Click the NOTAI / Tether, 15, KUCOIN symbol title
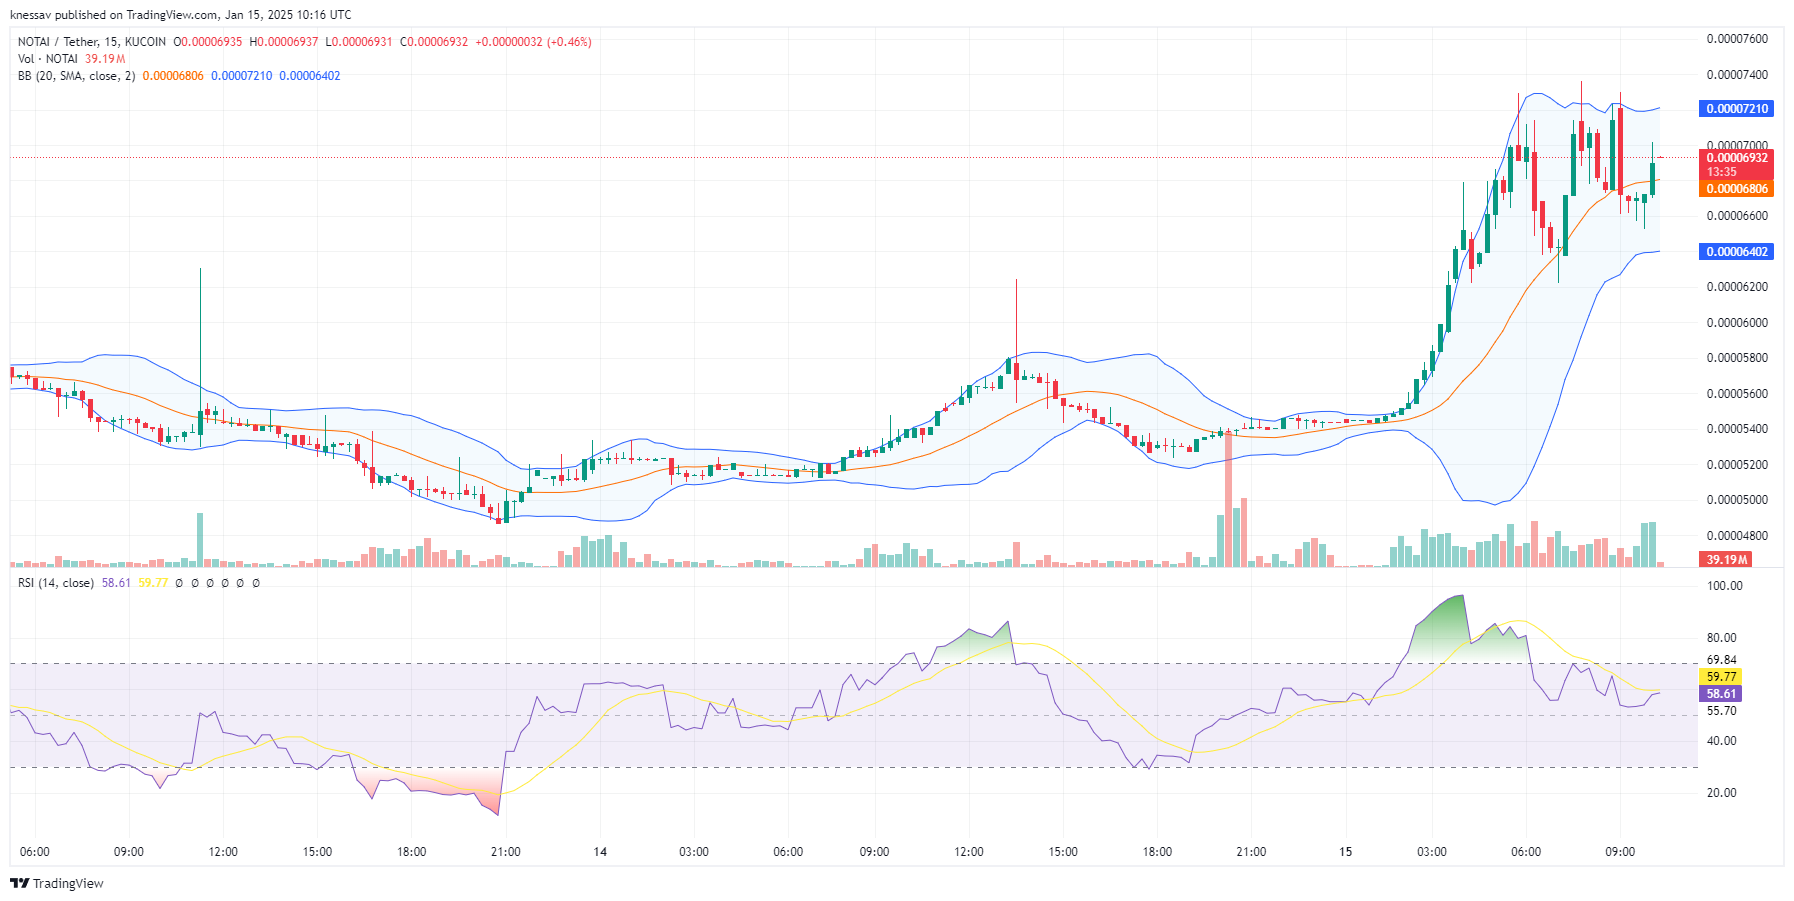 (x=92, y=42)
